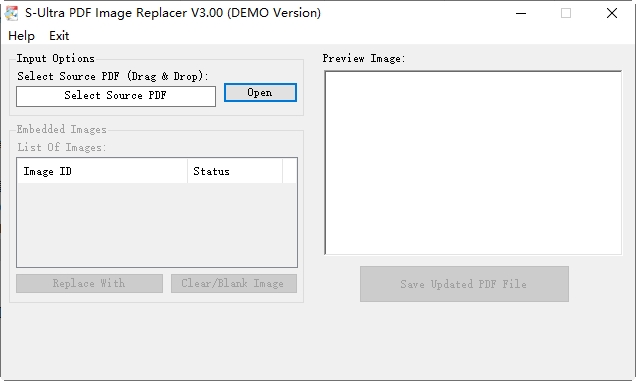This screenshot has height=381, width=636.
Task: Click the disabled maximize button
Action: pos(566,13)
